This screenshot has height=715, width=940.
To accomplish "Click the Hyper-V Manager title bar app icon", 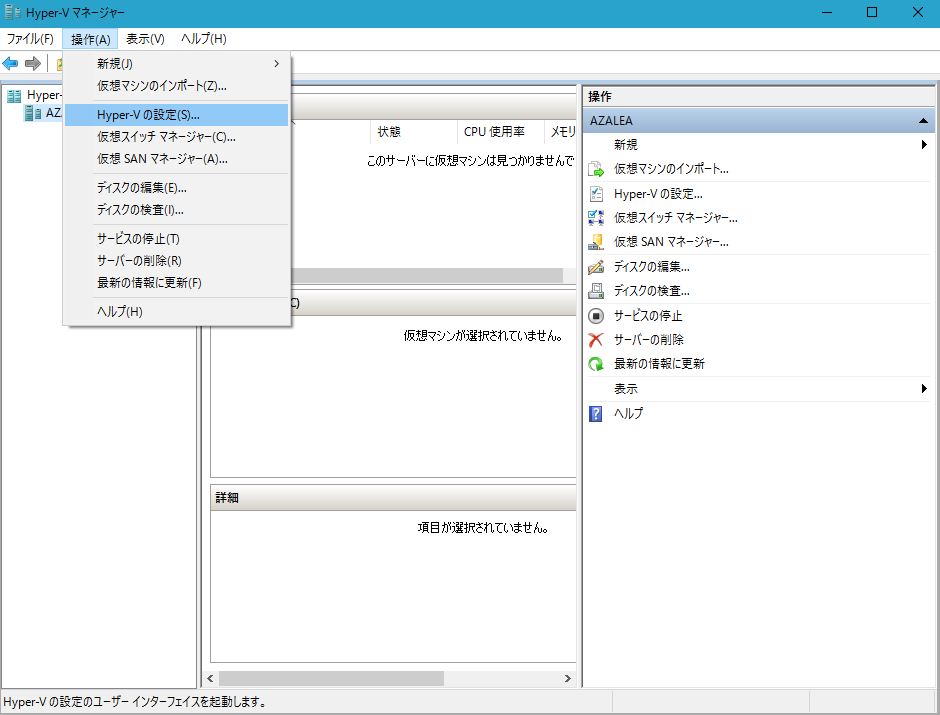I will pos(12,12).
